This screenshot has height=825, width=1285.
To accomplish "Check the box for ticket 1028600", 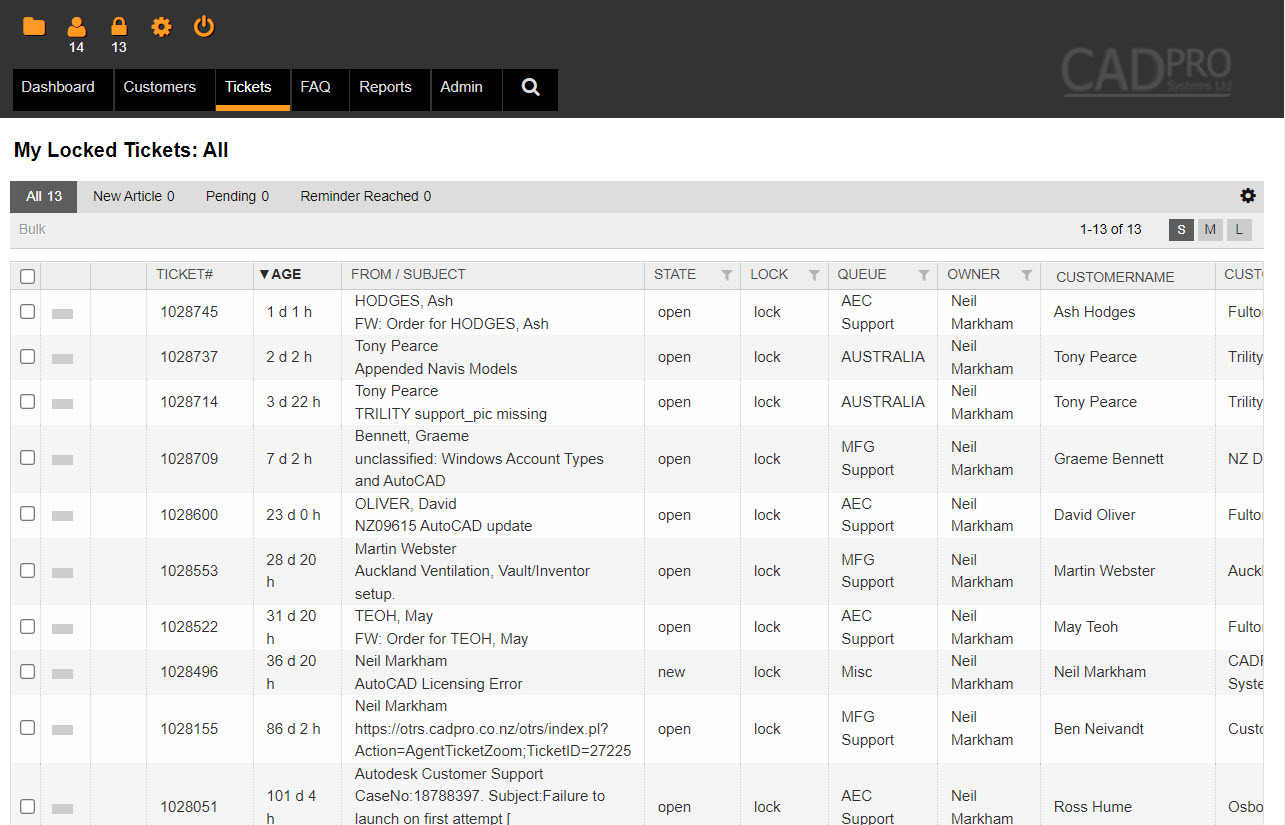I will (27, 513).
